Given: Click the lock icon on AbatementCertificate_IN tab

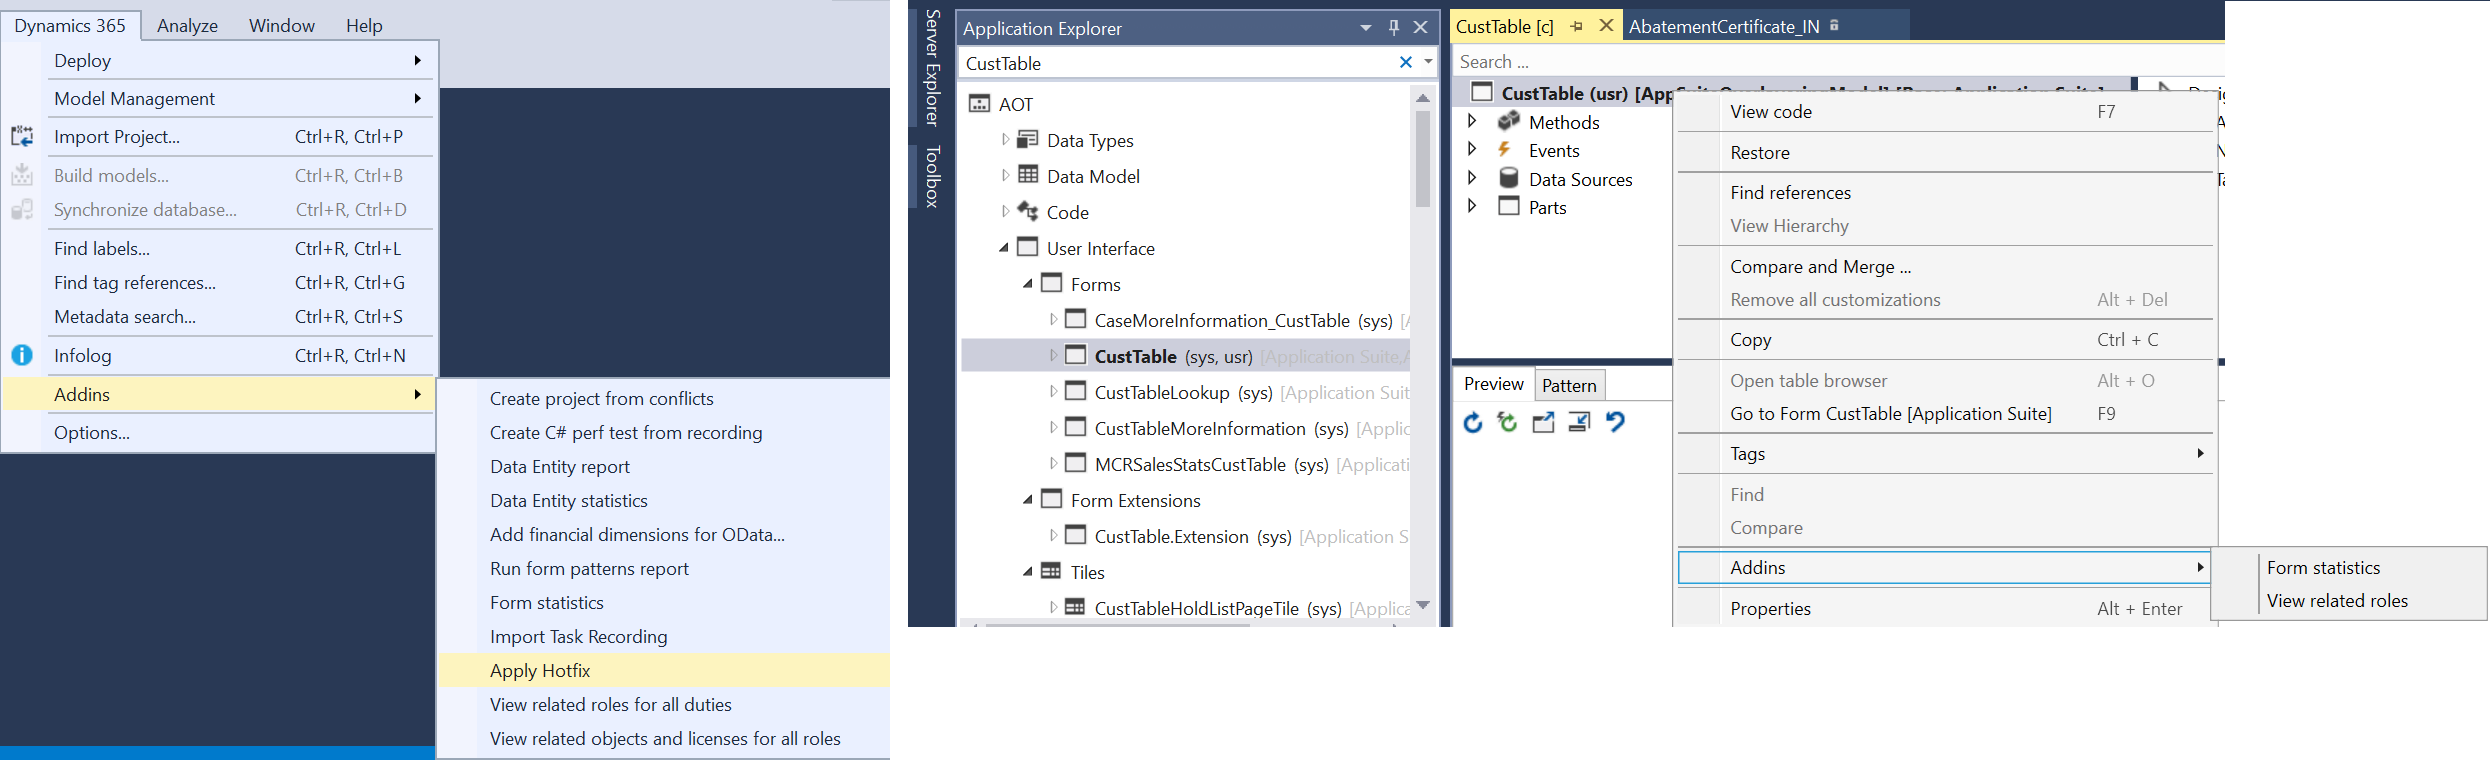Looking at the screenshot, I should point(1834,26).
